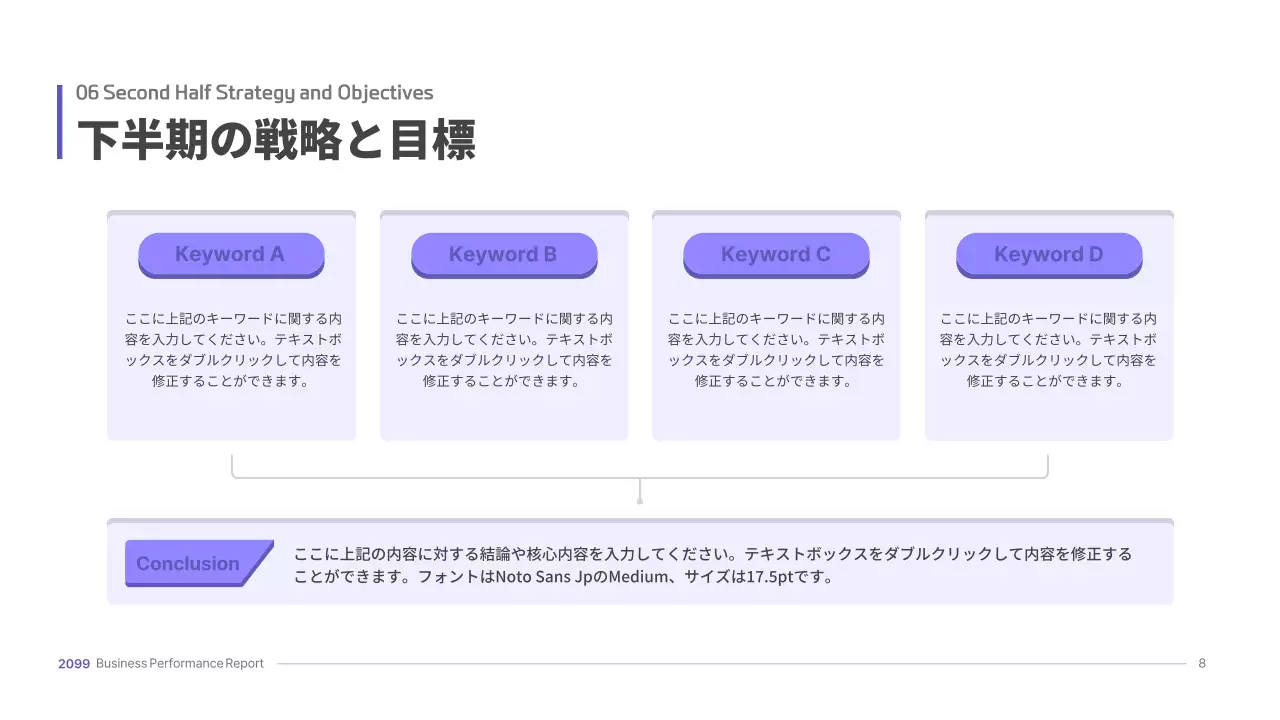Select the Keyword C button
Screen dimensions: 1280x720
tap(776, 254)
